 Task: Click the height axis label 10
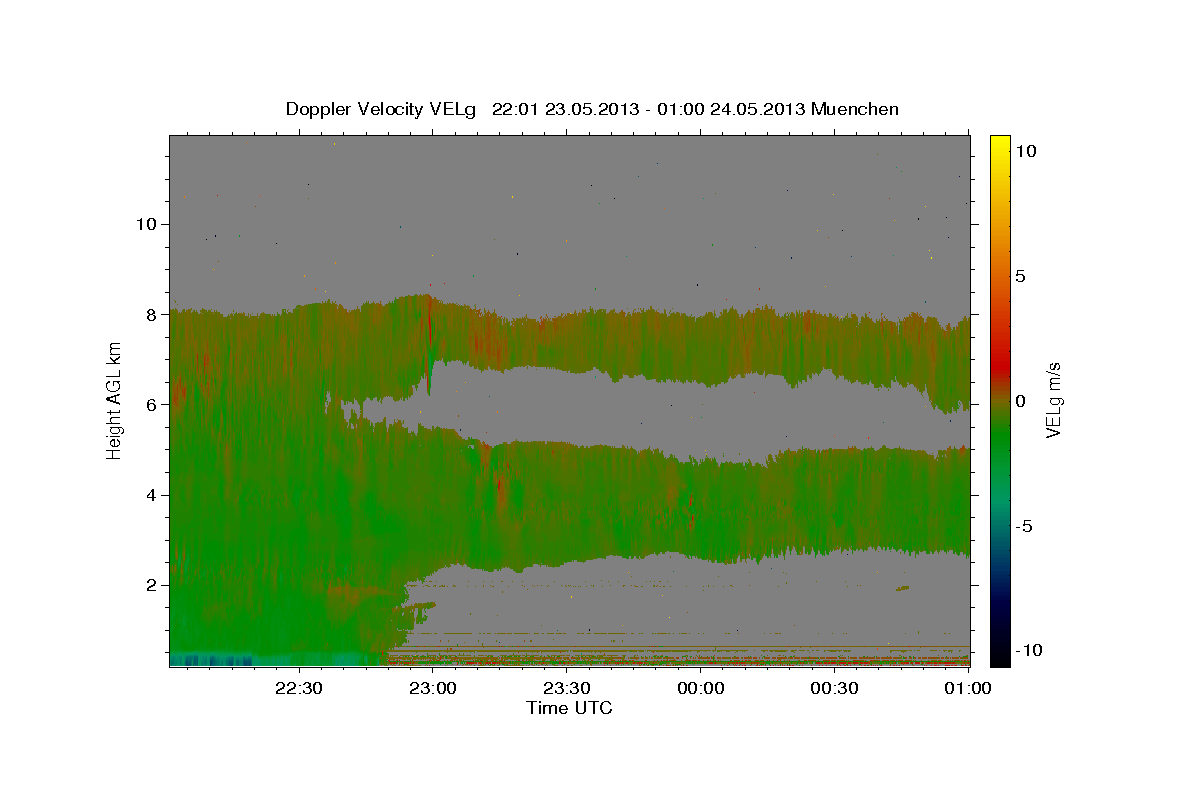146,224
